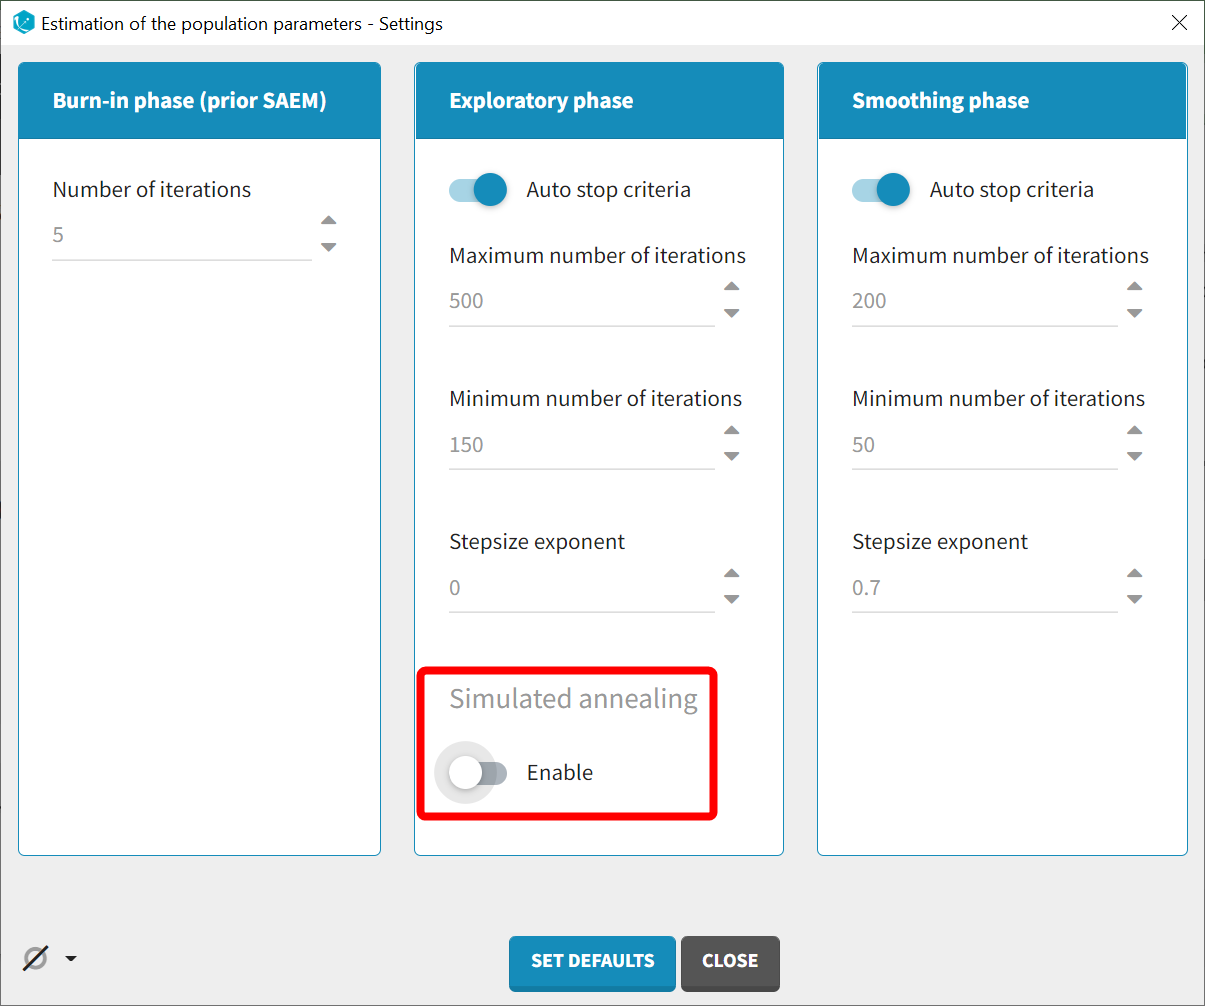
Task: Enable simulated annealing switch
Action: 477,773
